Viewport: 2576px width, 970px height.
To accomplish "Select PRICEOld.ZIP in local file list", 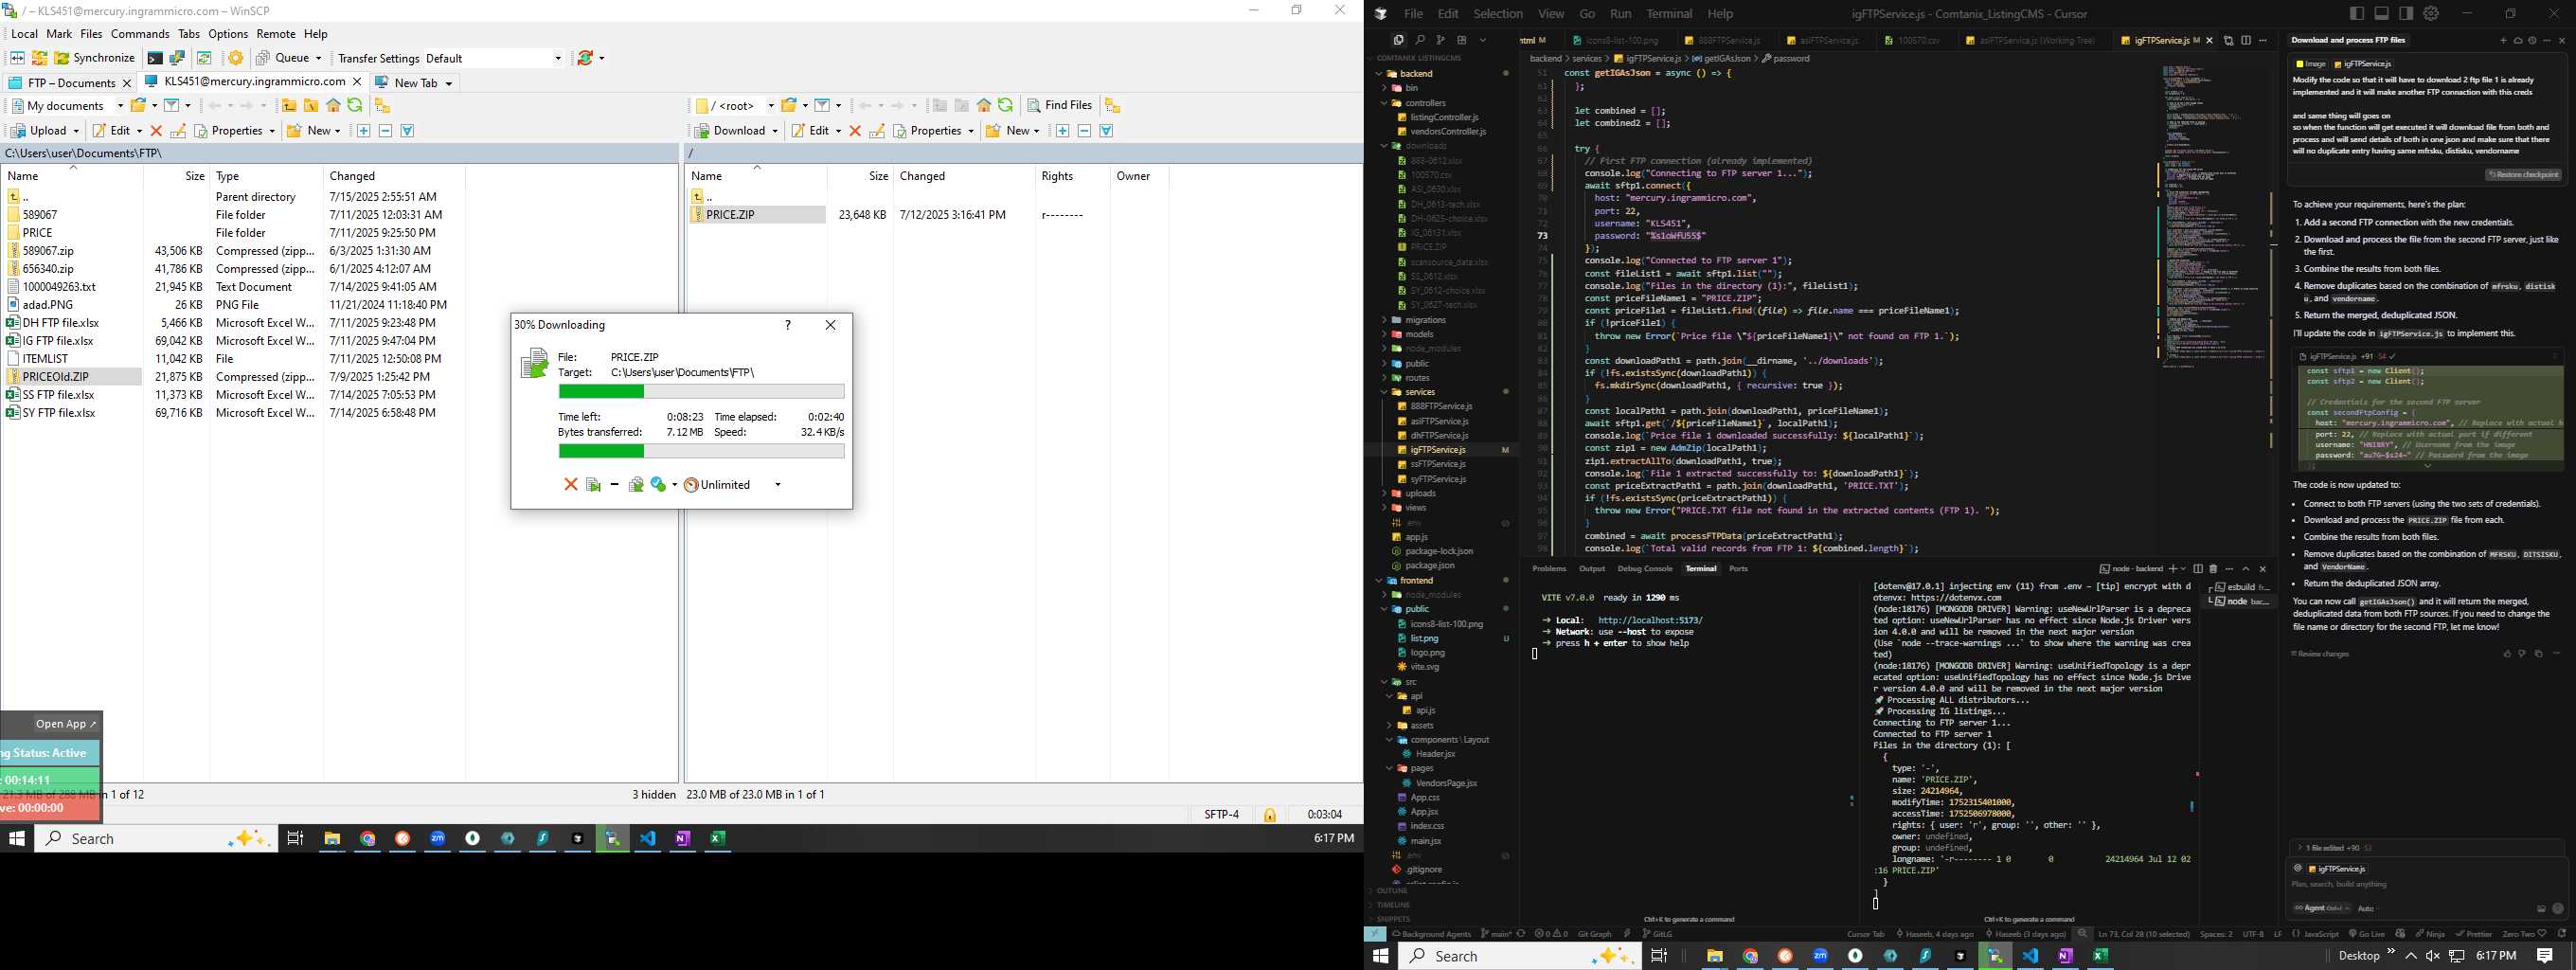I will [x=55, y=377].
